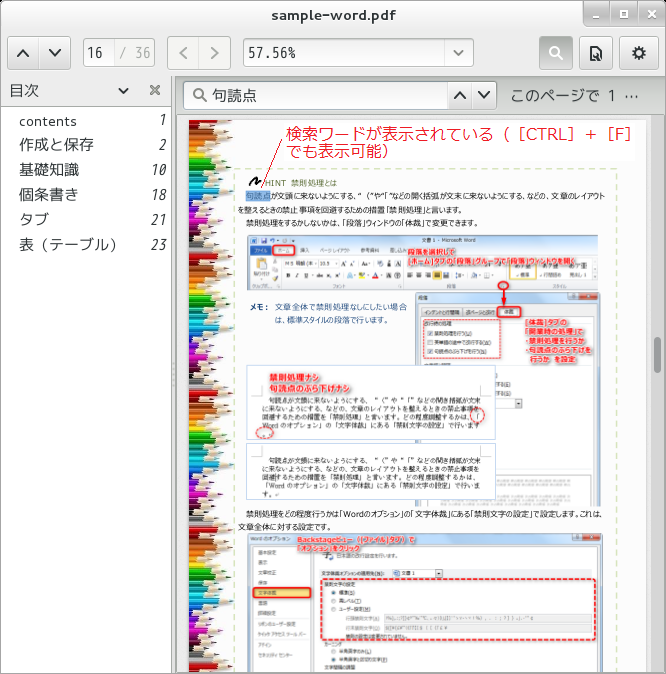The width and height of the screenshot is (666, 674).
Task: Close the sidebar using the X icon
Action: [x=155, y=91]
